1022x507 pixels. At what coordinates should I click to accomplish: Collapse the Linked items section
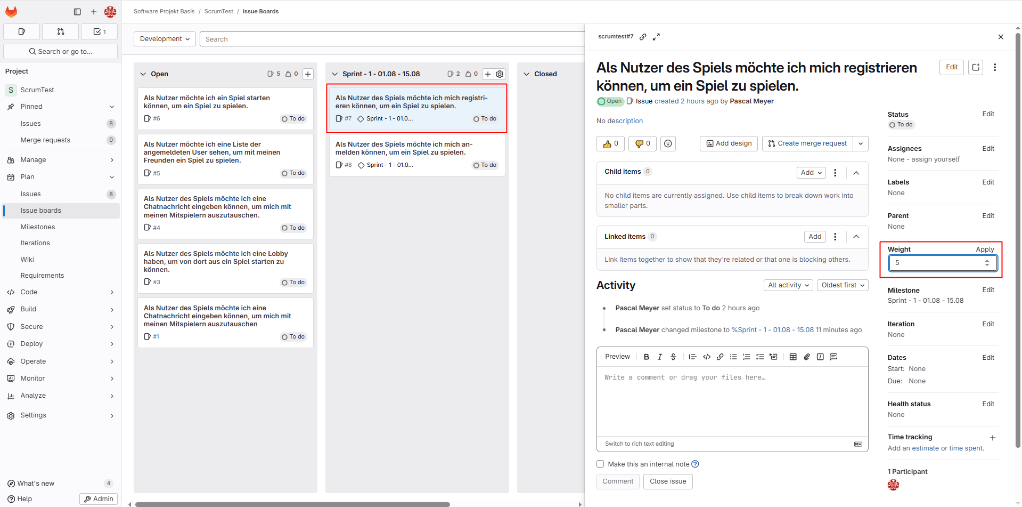pyautogui.click(x=856, y=237)
